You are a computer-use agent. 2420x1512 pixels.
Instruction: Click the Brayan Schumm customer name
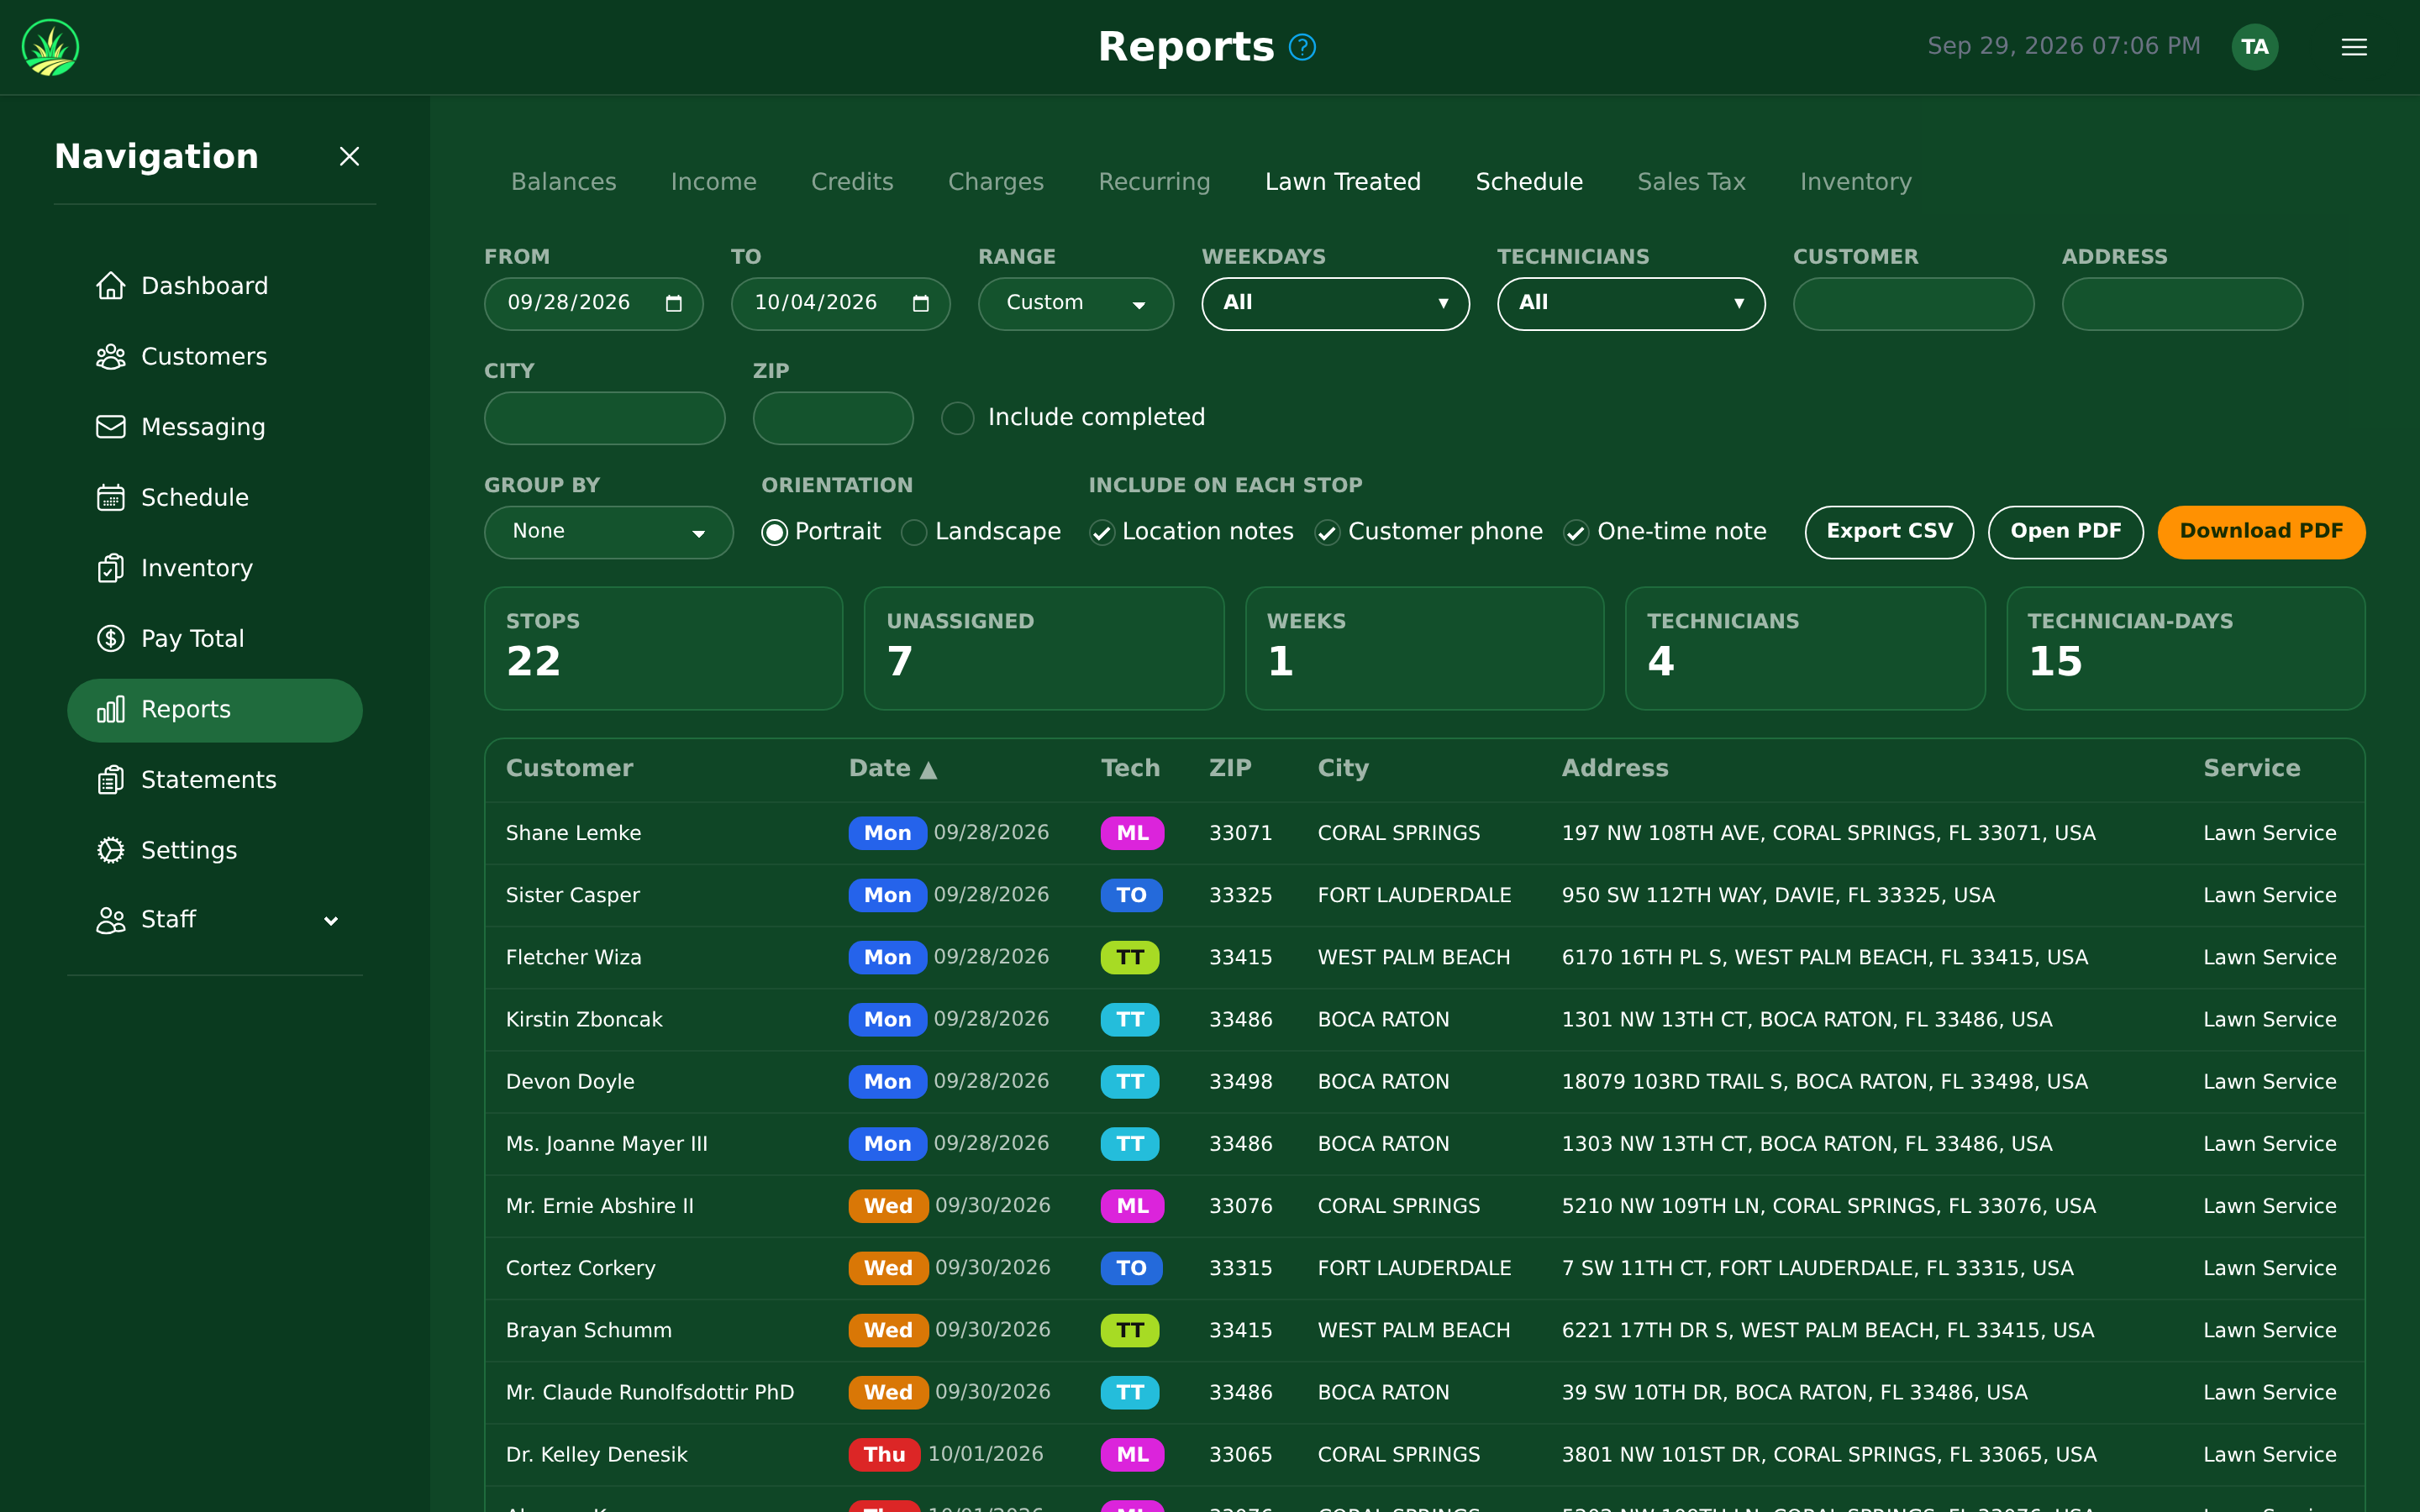point(589,1330)
